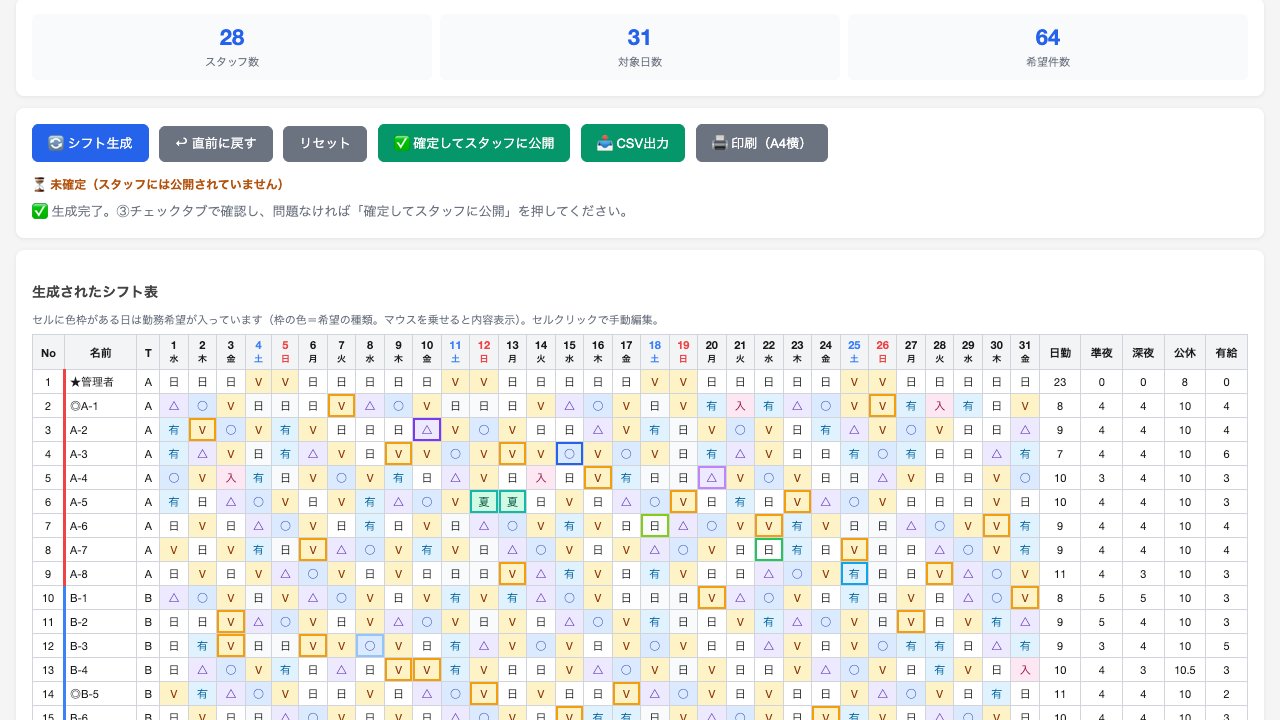
Task: Edit A-7's green-bordered 日 cell on day 22
Action: pos(768,550)
